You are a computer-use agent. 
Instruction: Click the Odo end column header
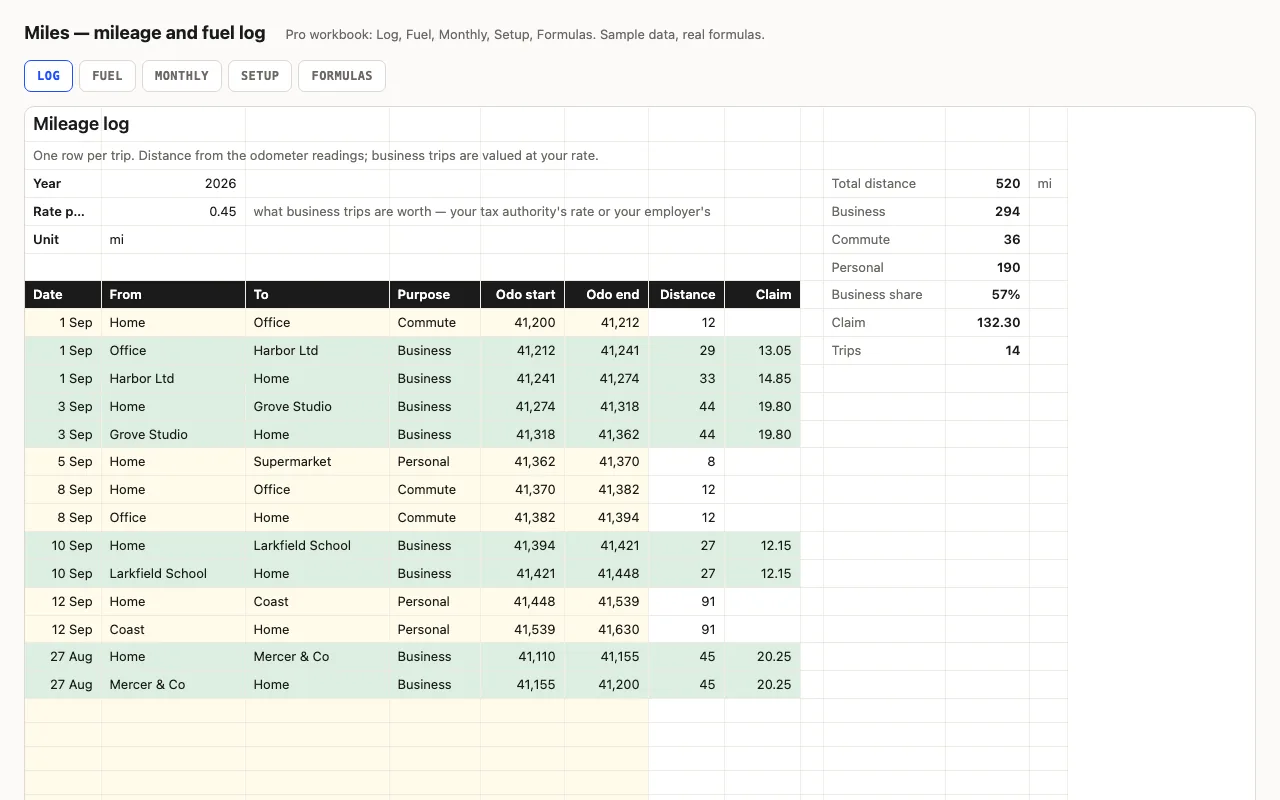pos(607,295)
